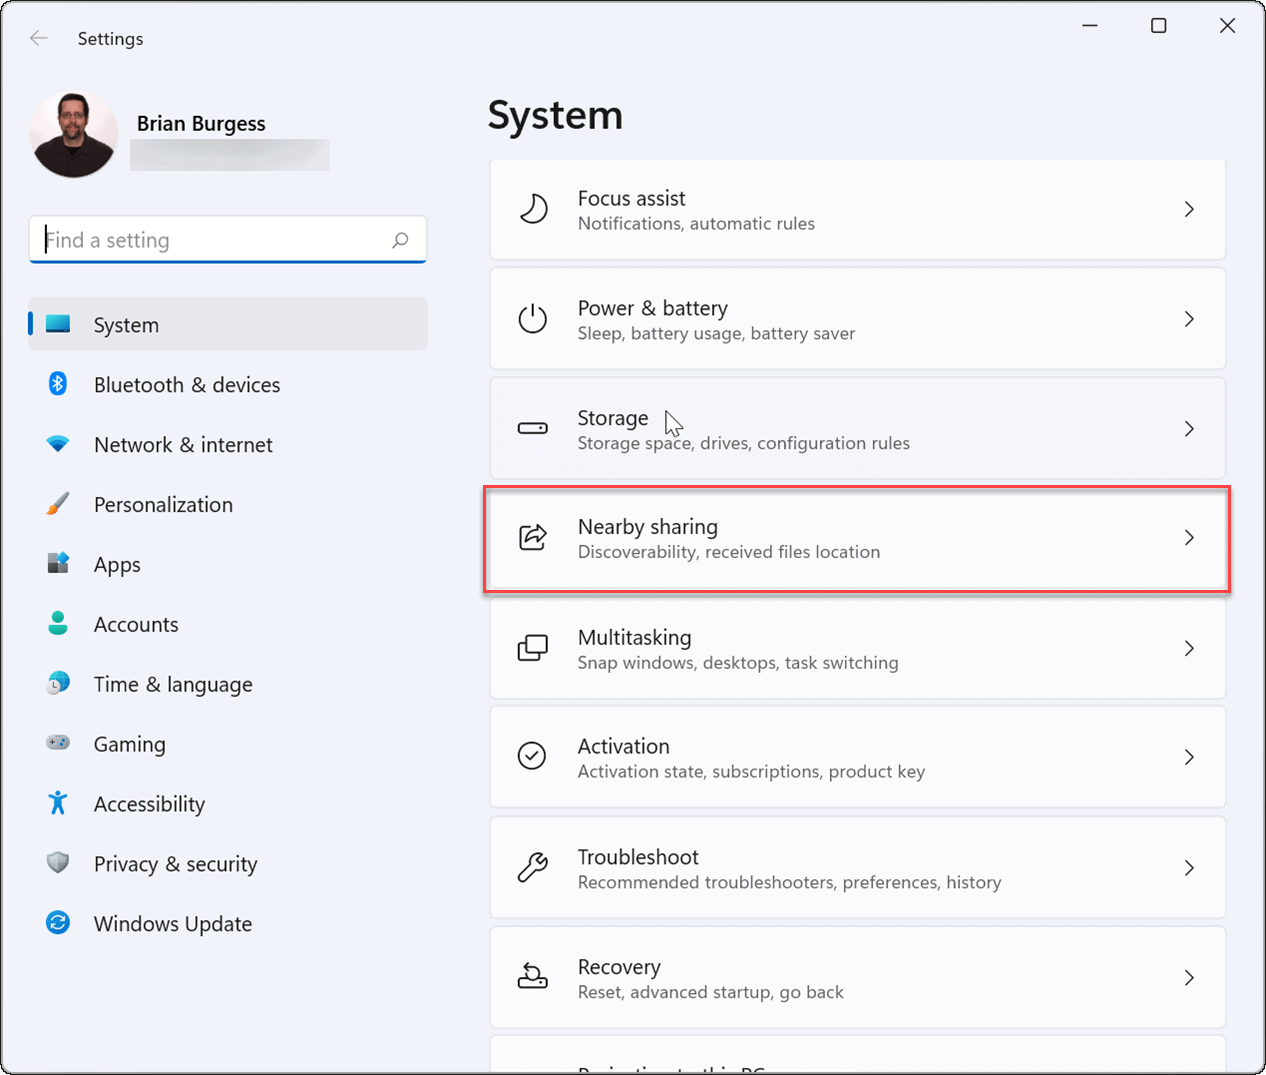Expand the Nearby sharing settings page

point(857,537)
